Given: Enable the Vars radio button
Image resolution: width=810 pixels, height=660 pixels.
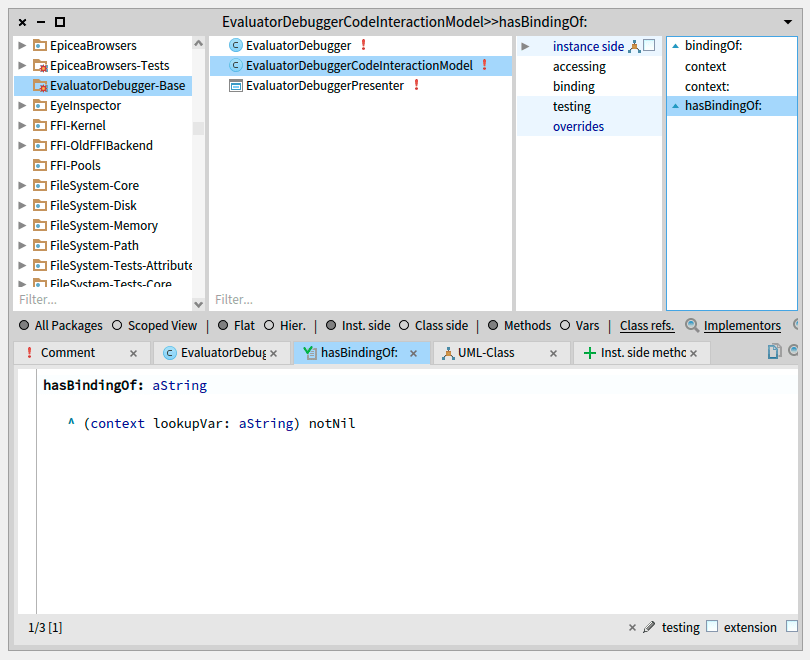Looking at the screenshot, I should [565, 325].
